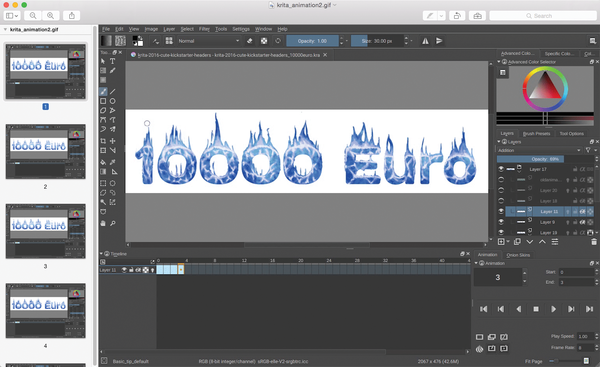Select the Elliptical selection tool
This screenshot has height=367, width=600.
[x=112, y=183]
